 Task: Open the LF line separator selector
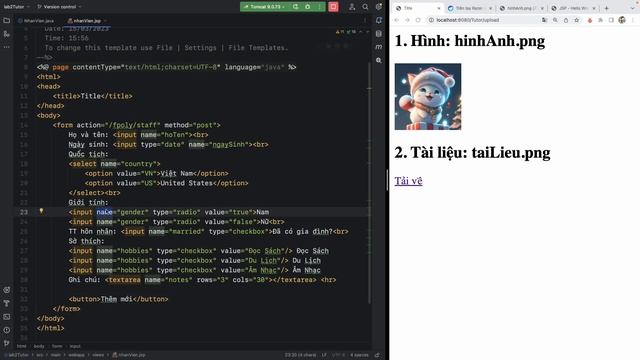pos(324,355)
